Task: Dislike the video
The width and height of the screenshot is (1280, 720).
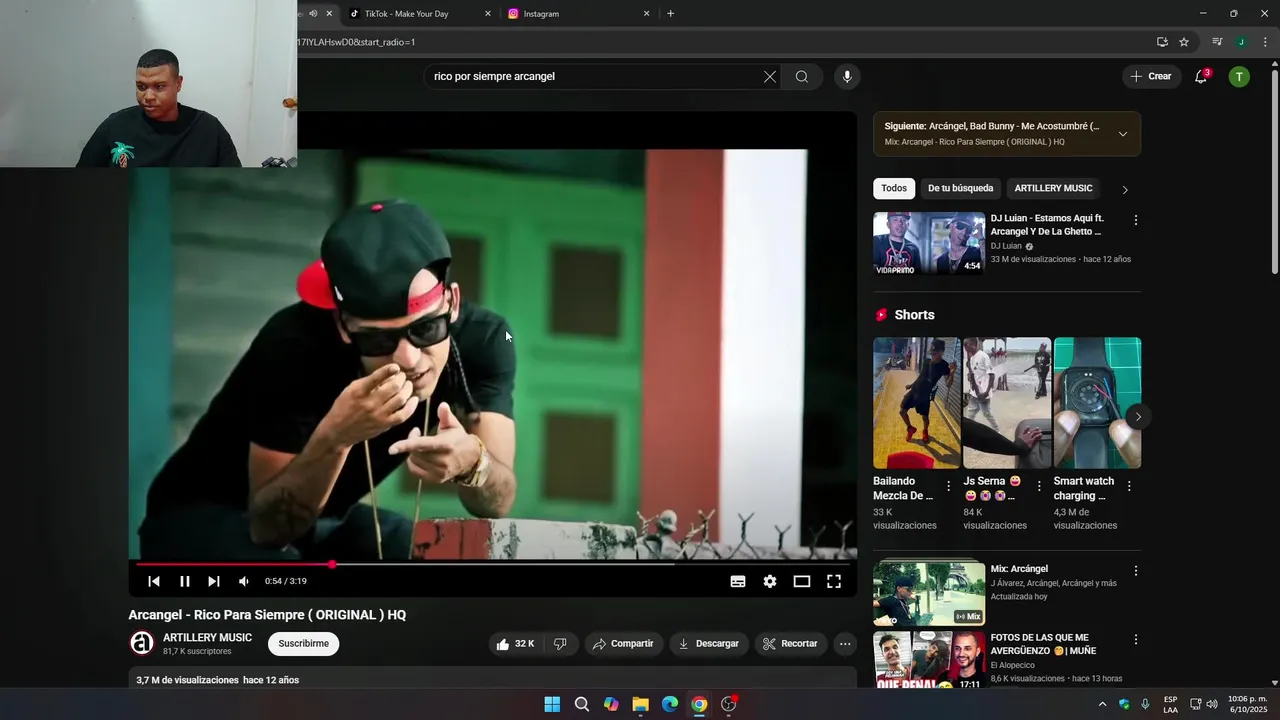Action: pos(560,644)
